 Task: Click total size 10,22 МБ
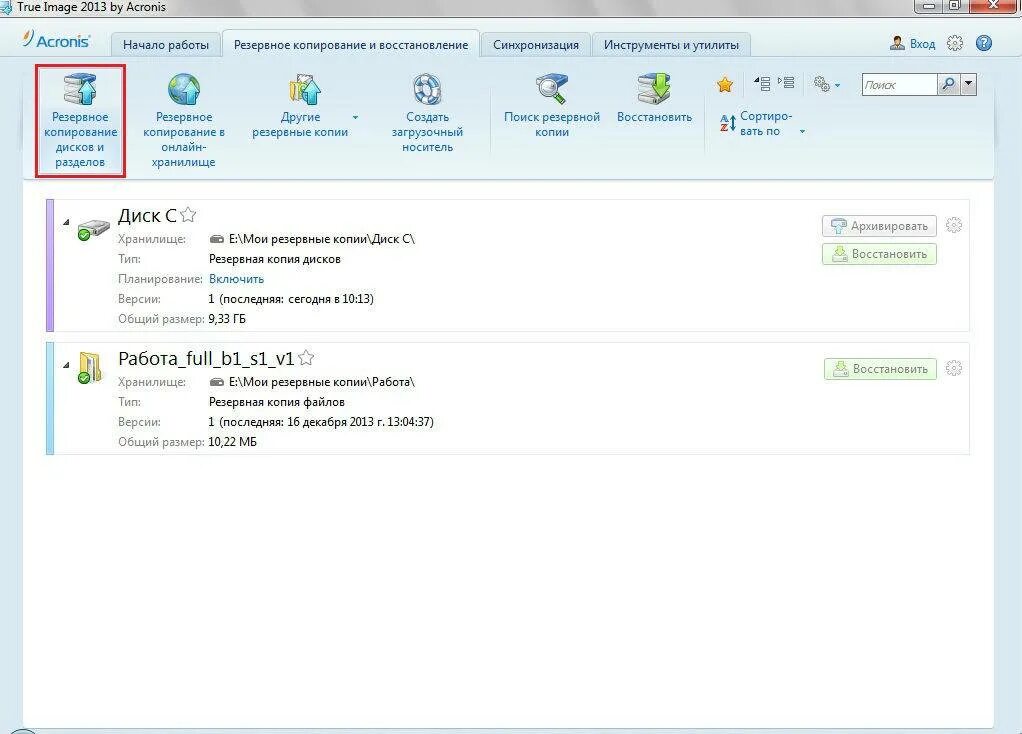click(233, 442)
